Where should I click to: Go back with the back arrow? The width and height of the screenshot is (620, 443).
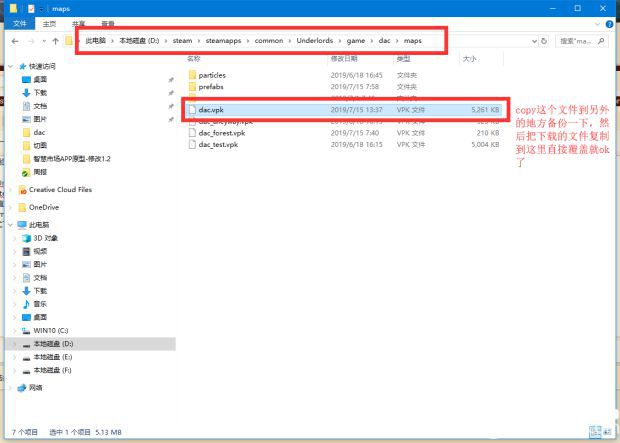point(15,41)
